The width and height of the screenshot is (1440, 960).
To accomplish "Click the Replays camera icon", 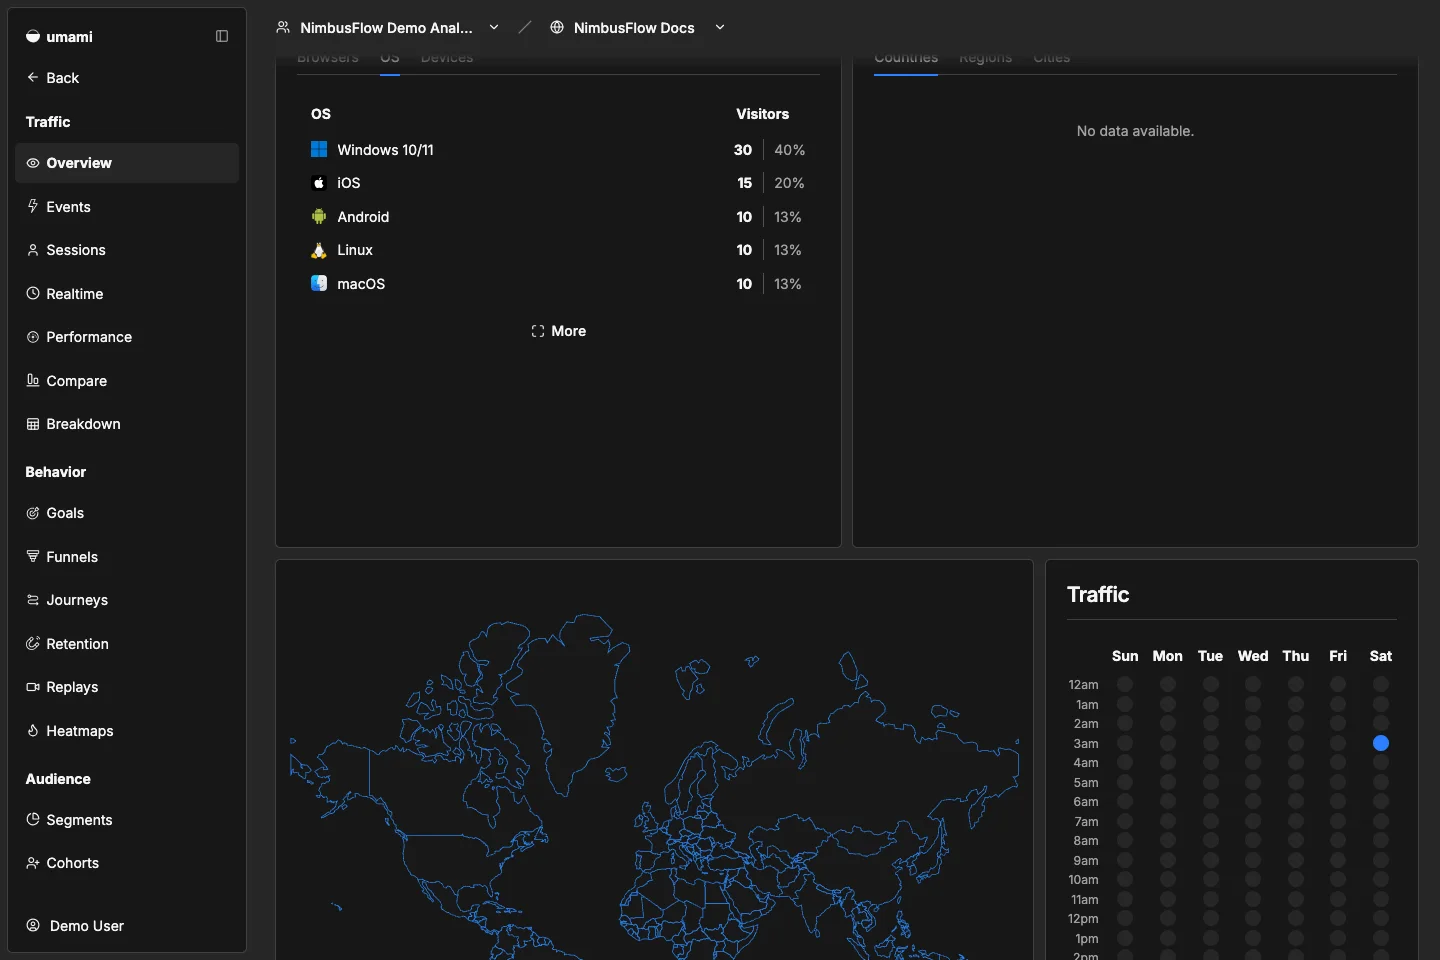I will (x=33, y=687).
